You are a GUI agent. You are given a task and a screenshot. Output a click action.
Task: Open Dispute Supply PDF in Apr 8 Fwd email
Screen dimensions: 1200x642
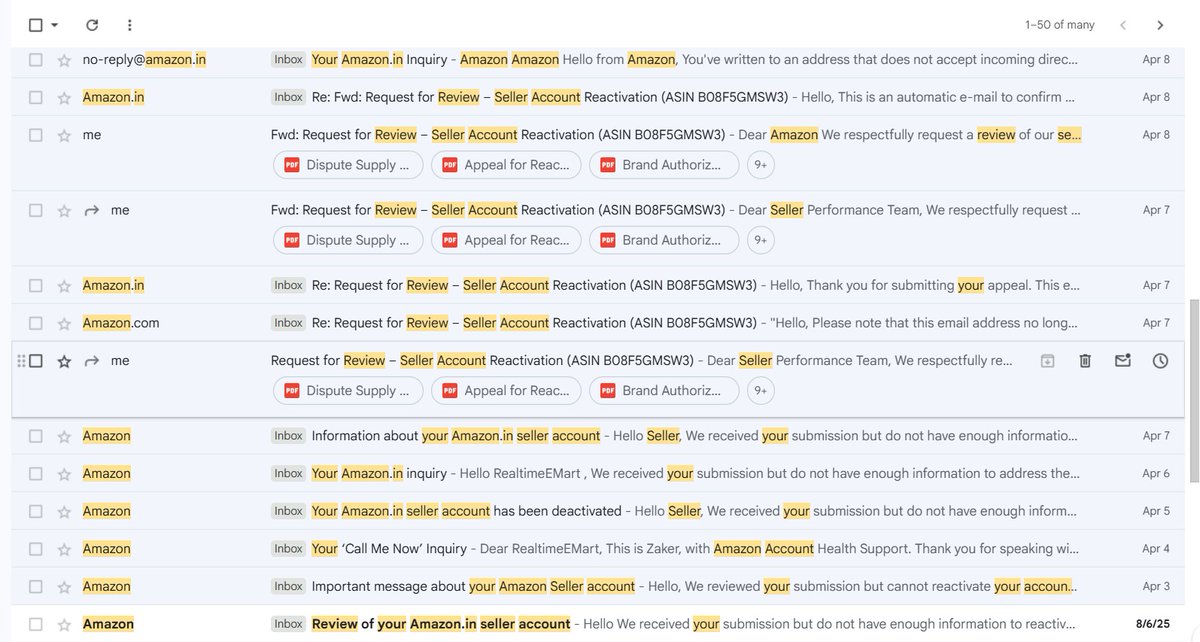[x=347, y=165]
